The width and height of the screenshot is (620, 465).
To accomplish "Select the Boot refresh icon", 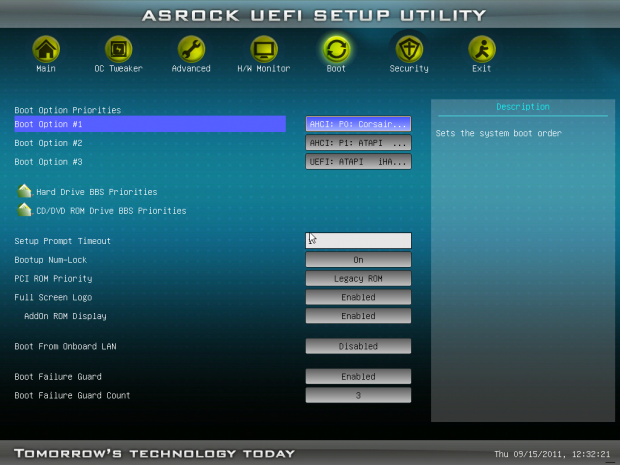I will [336, 49].
